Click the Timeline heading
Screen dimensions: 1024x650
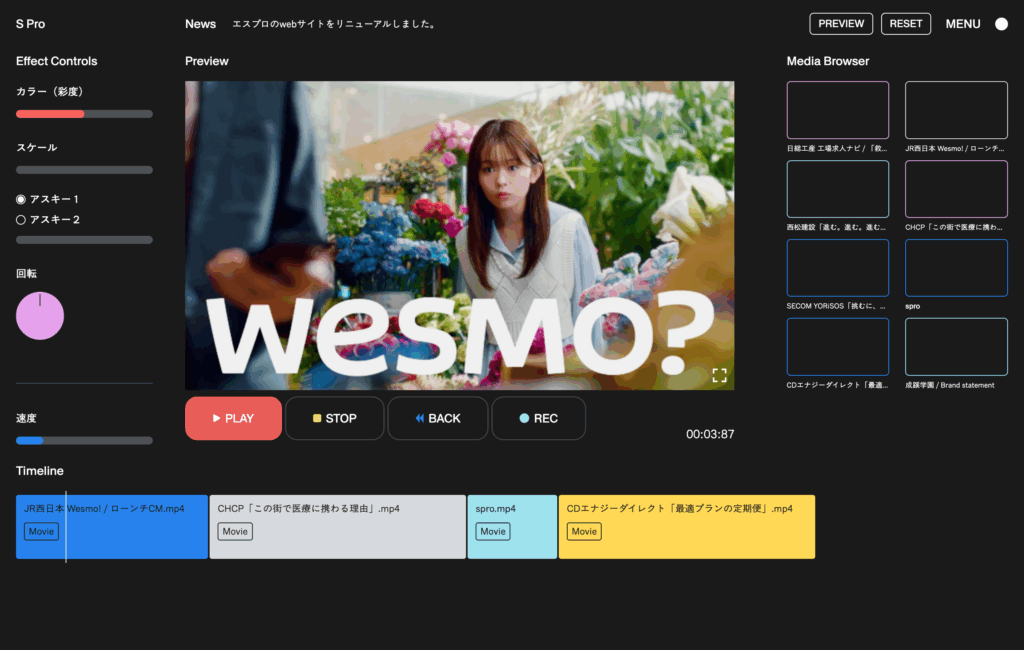40,471
